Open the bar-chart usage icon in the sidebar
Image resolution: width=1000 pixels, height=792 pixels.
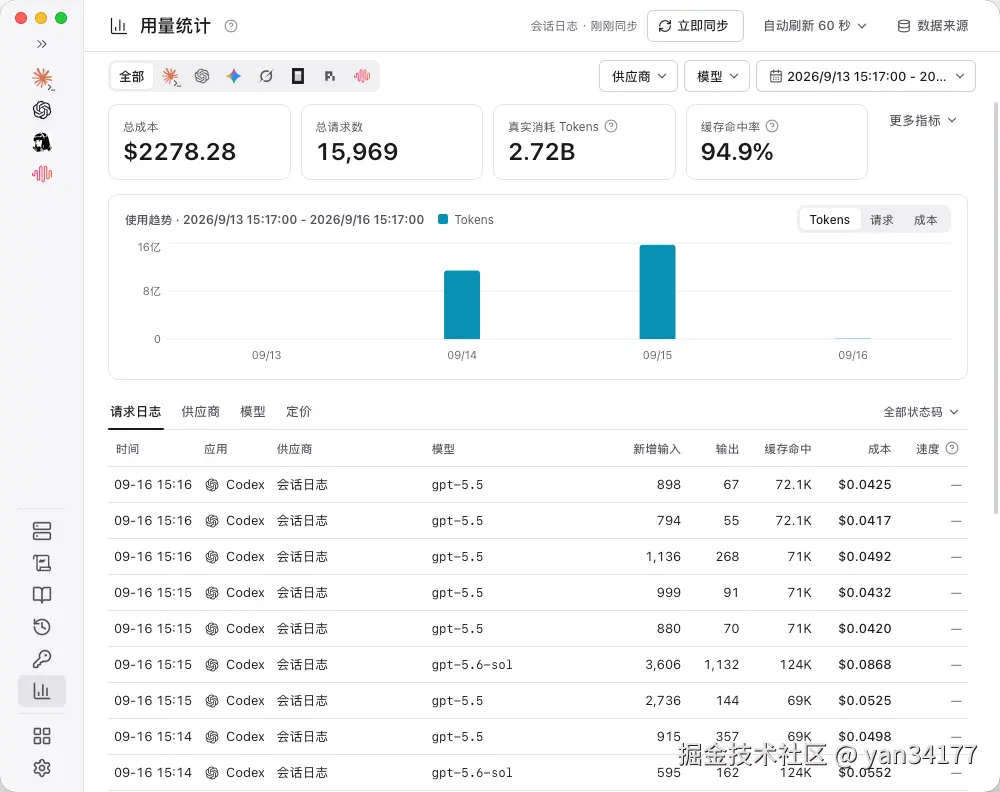coord(42,691)
